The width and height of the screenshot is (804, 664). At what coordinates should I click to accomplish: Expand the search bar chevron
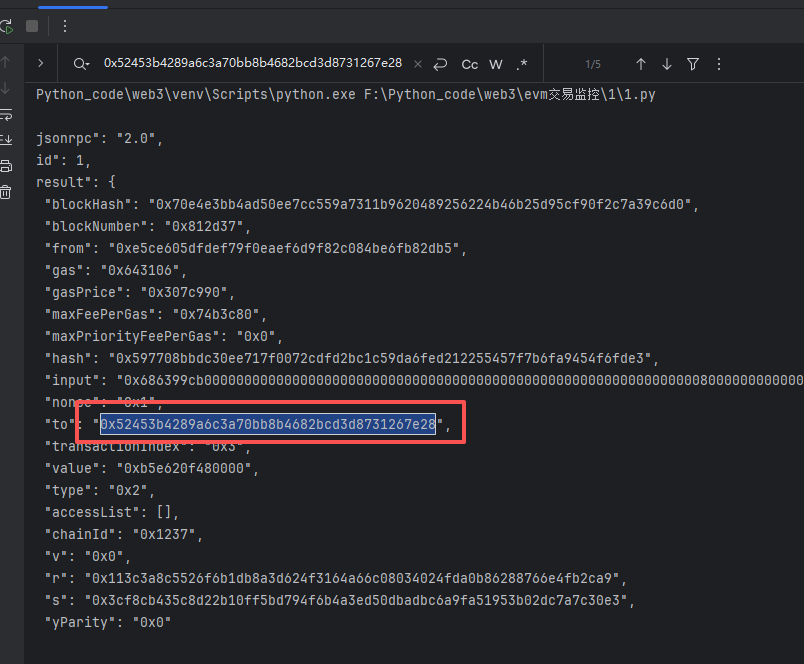[x=41, y=63]
